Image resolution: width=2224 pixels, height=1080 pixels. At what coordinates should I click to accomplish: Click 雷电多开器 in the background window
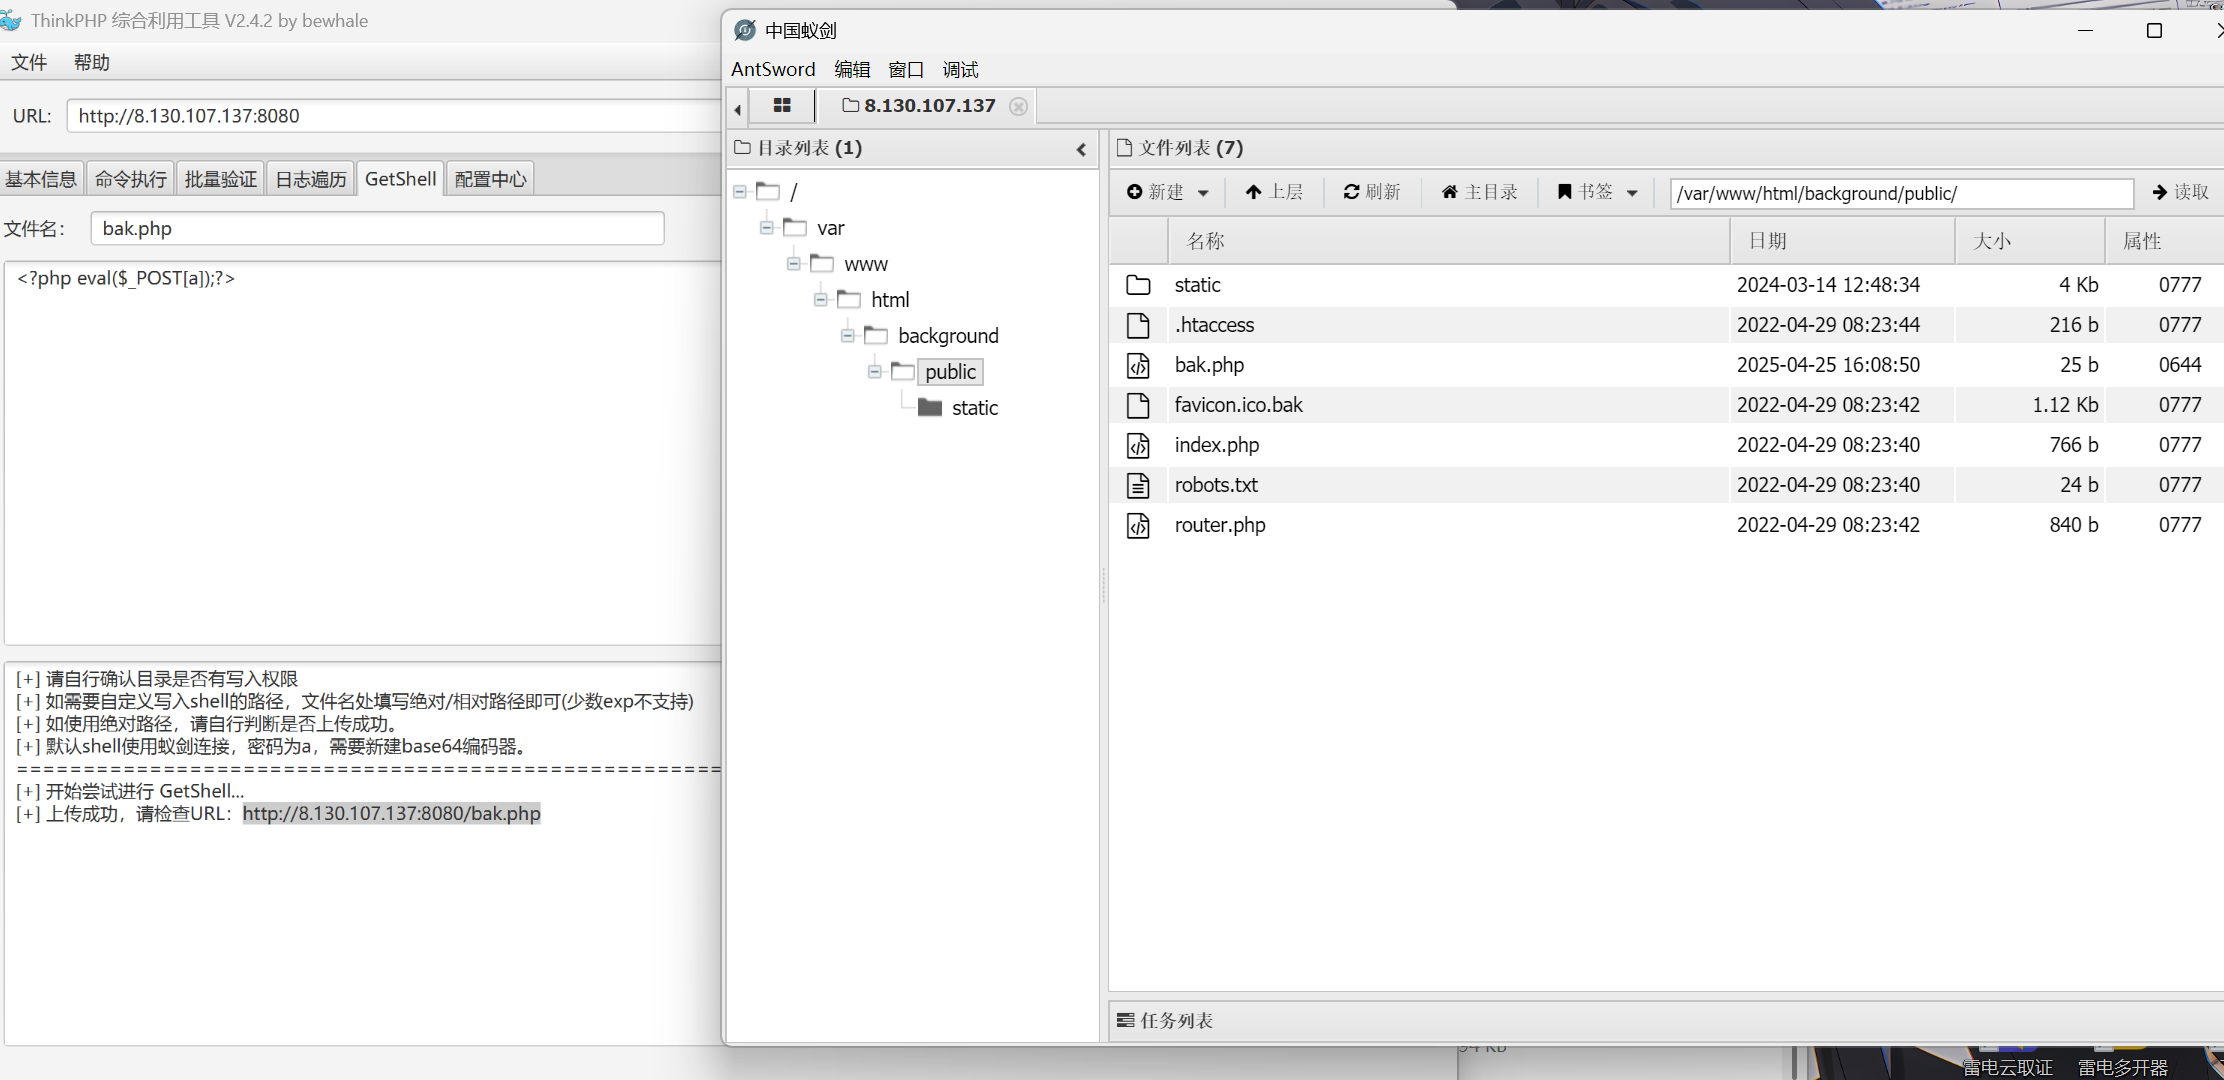(2123, 1067)
